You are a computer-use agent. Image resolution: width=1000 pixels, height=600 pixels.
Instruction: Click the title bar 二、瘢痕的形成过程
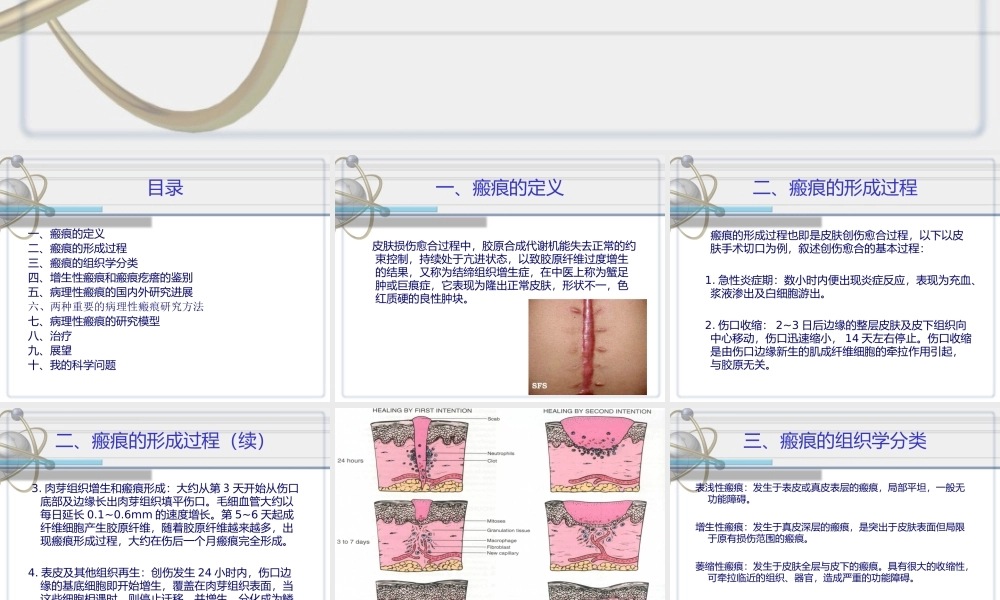[835, 187]
